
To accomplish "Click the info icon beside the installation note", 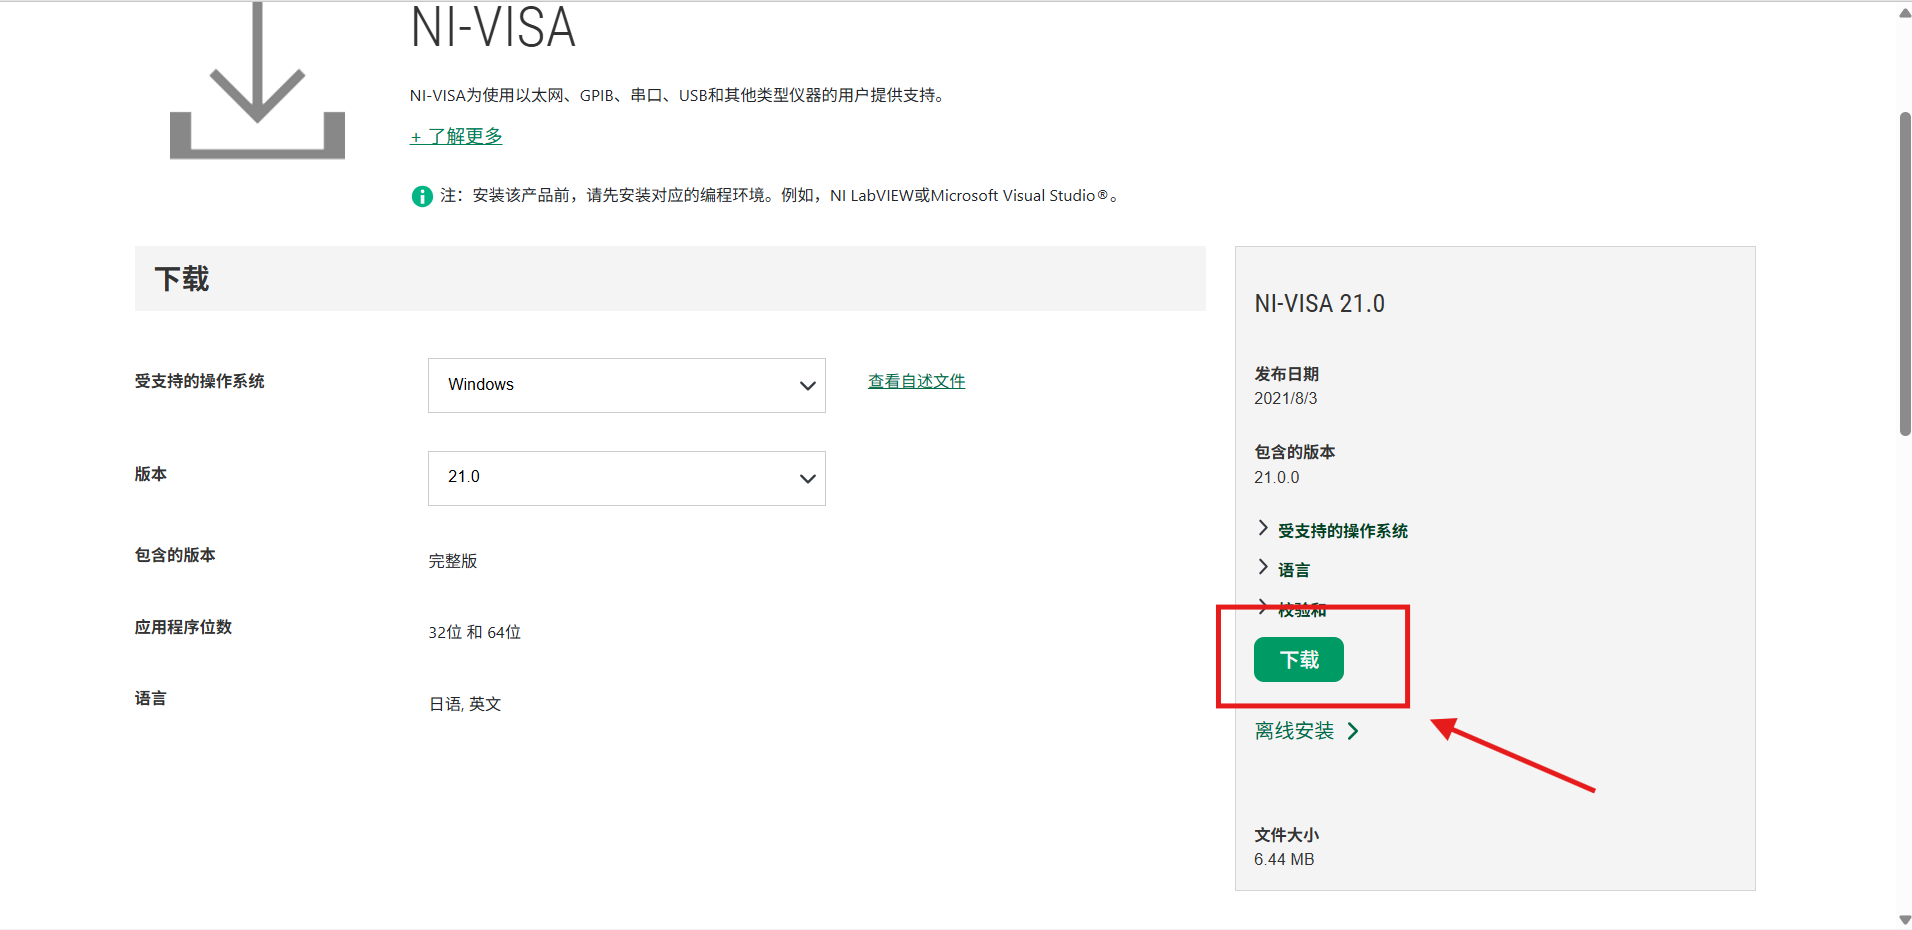I will coord(421,196).
